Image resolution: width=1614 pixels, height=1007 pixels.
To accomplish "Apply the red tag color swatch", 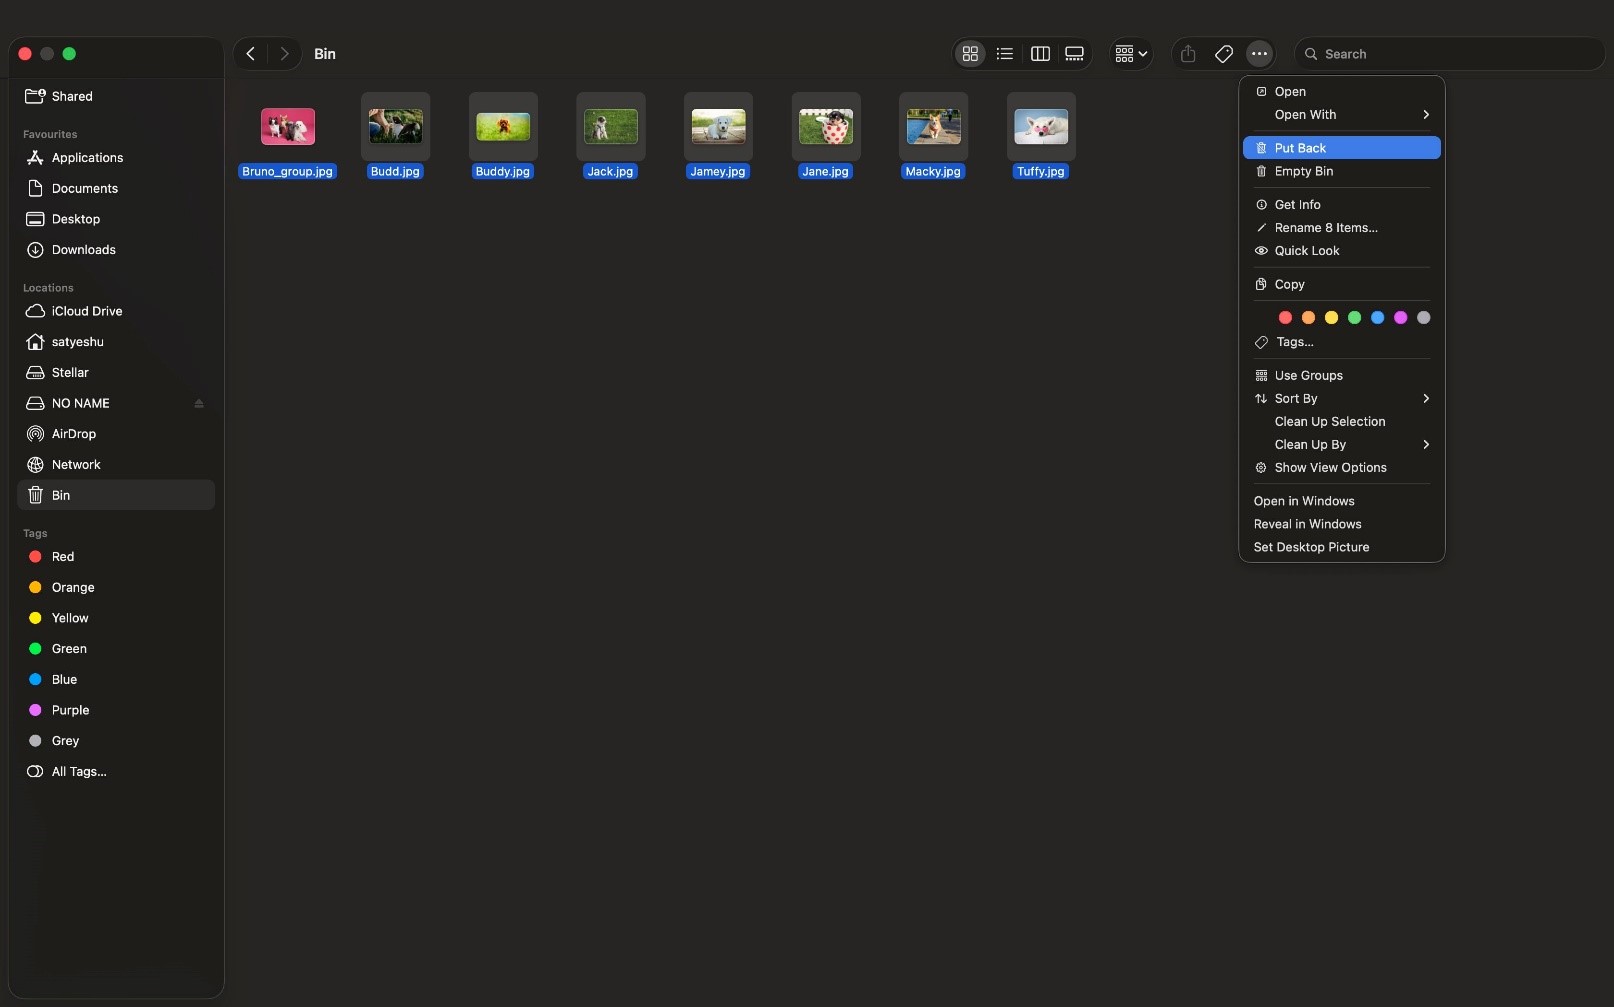I will pyautogui.click(x=1285, y=318).
